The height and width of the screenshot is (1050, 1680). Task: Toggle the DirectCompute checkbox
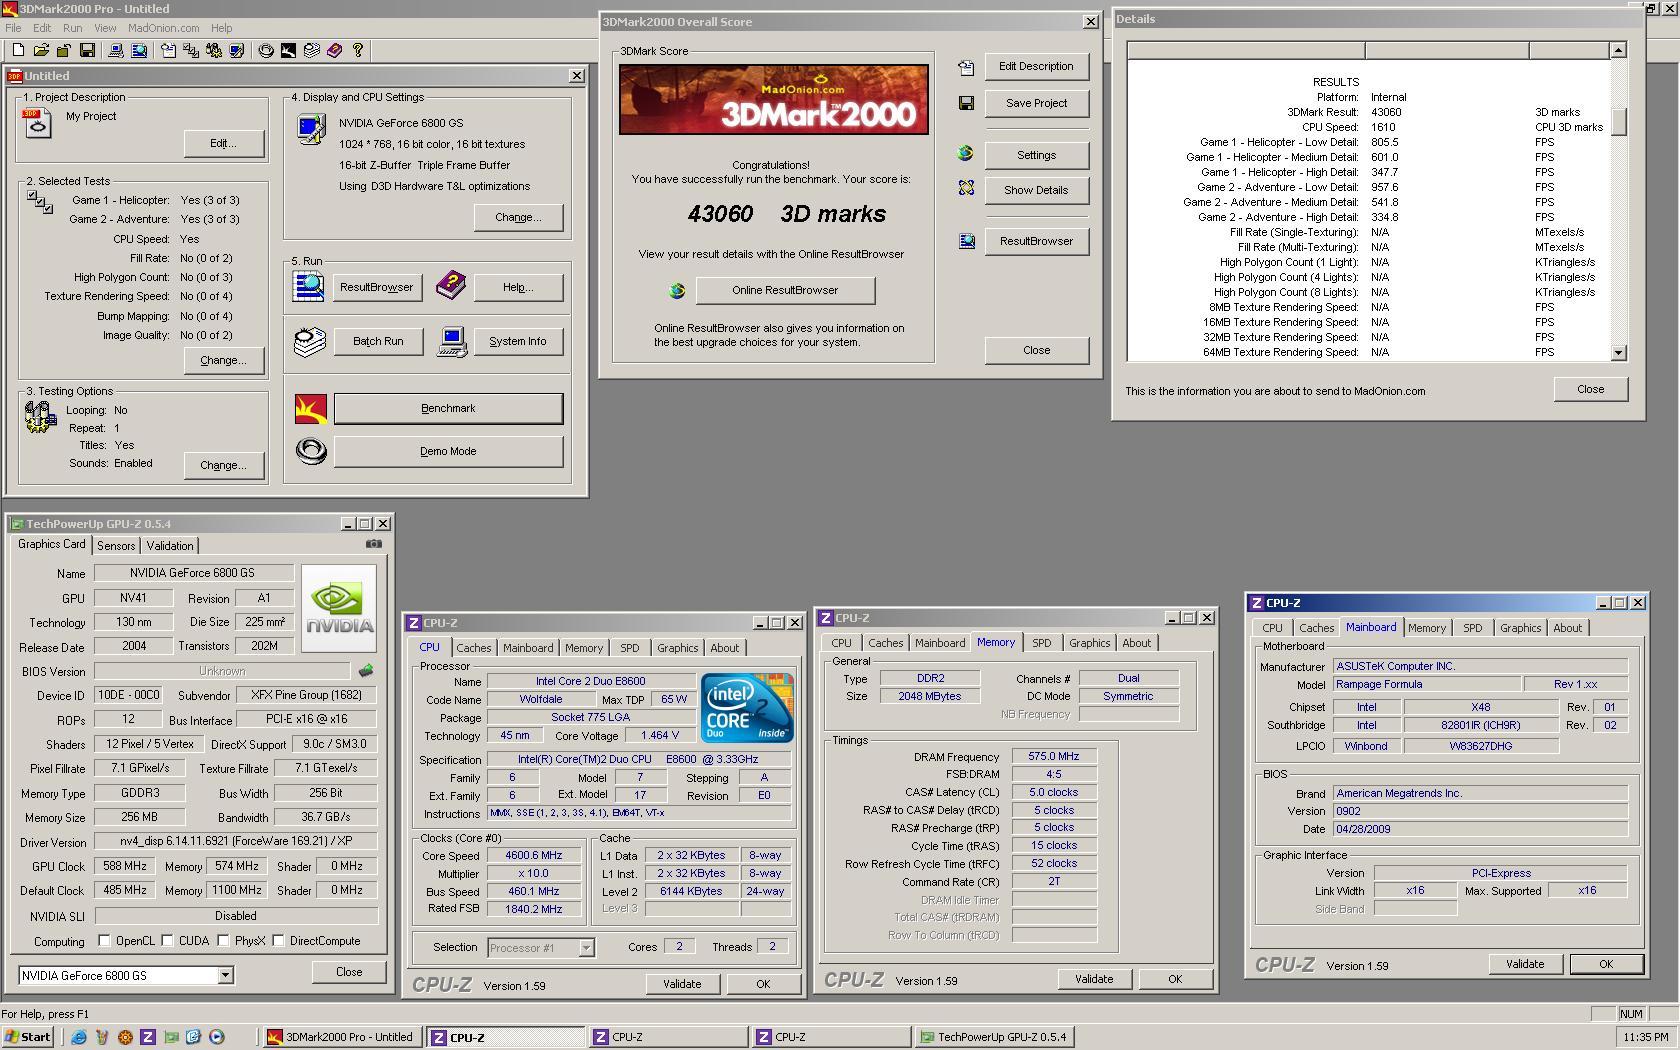(x=279, y=941)
